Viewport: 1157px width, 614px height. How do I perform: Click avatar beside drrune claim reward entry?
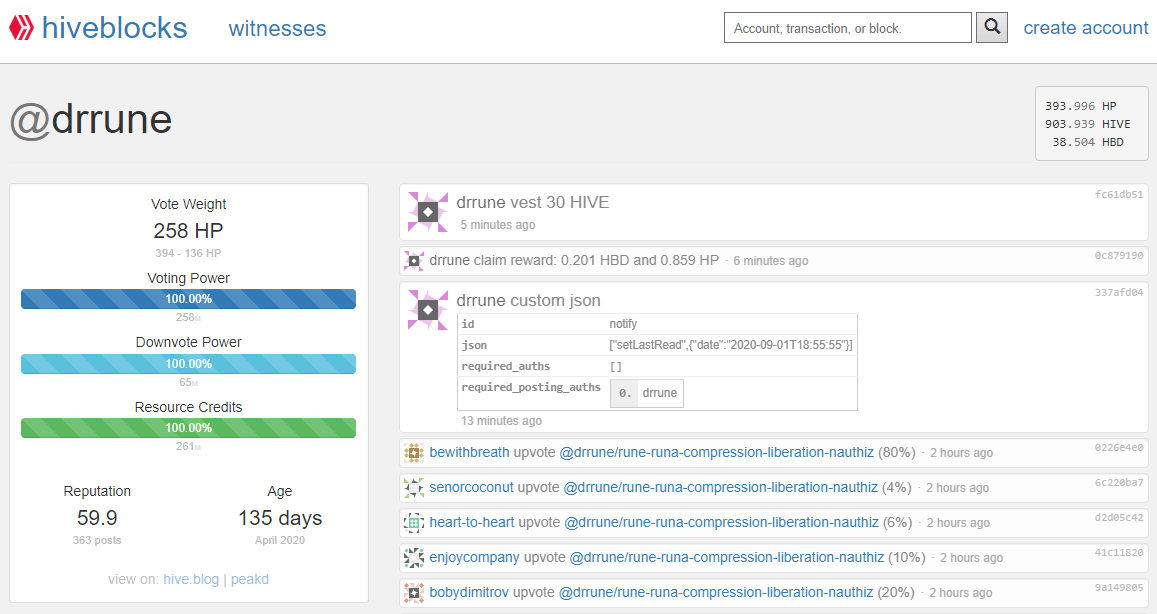(x=414, y=261)
